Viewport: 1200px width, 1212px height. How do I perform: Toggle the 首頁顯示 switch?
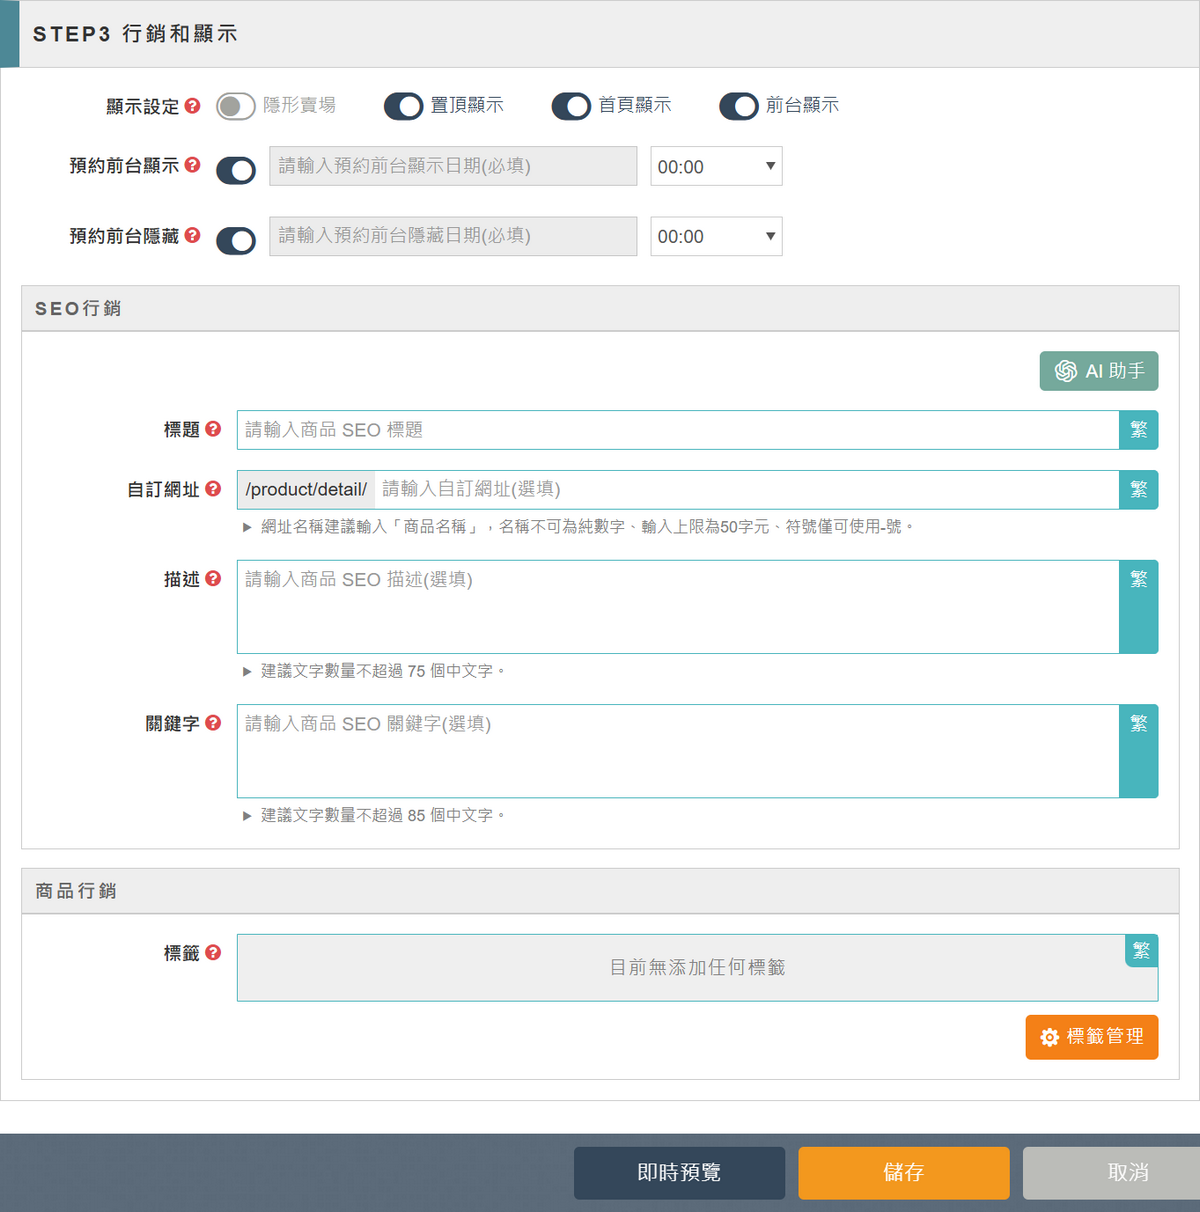(572, 106)
